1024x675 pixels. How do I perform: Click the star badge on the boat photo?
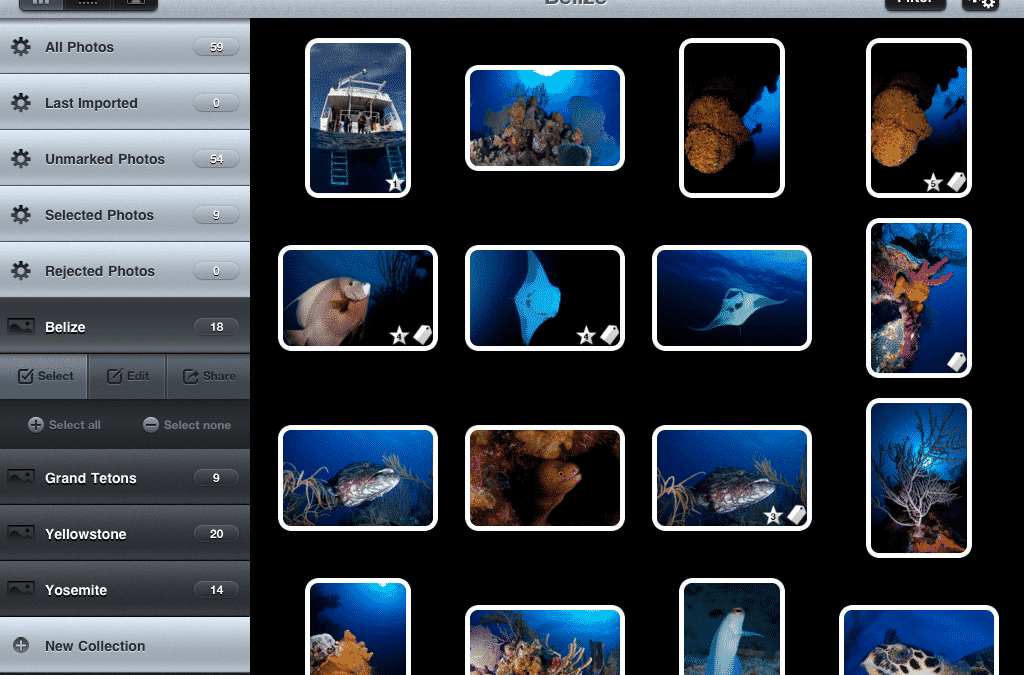395,183
